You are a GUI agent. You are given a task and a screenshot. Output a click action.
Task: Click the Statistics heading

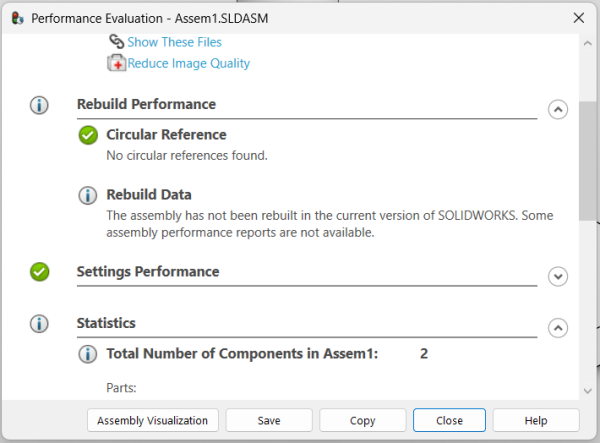tap(106, 323)
